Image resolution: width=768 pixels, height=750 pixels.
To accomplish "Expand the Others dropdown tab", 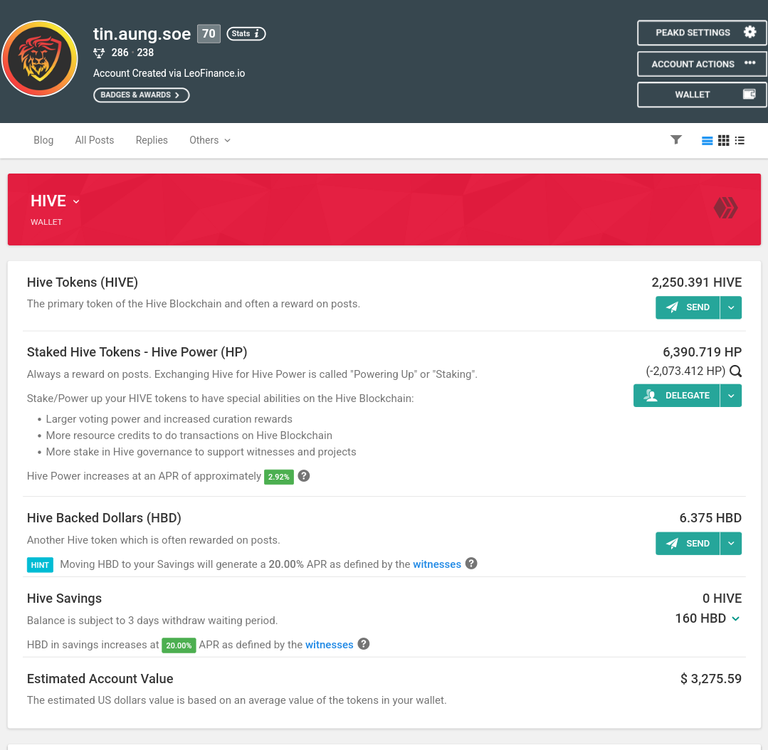I will tap(210, 140).
